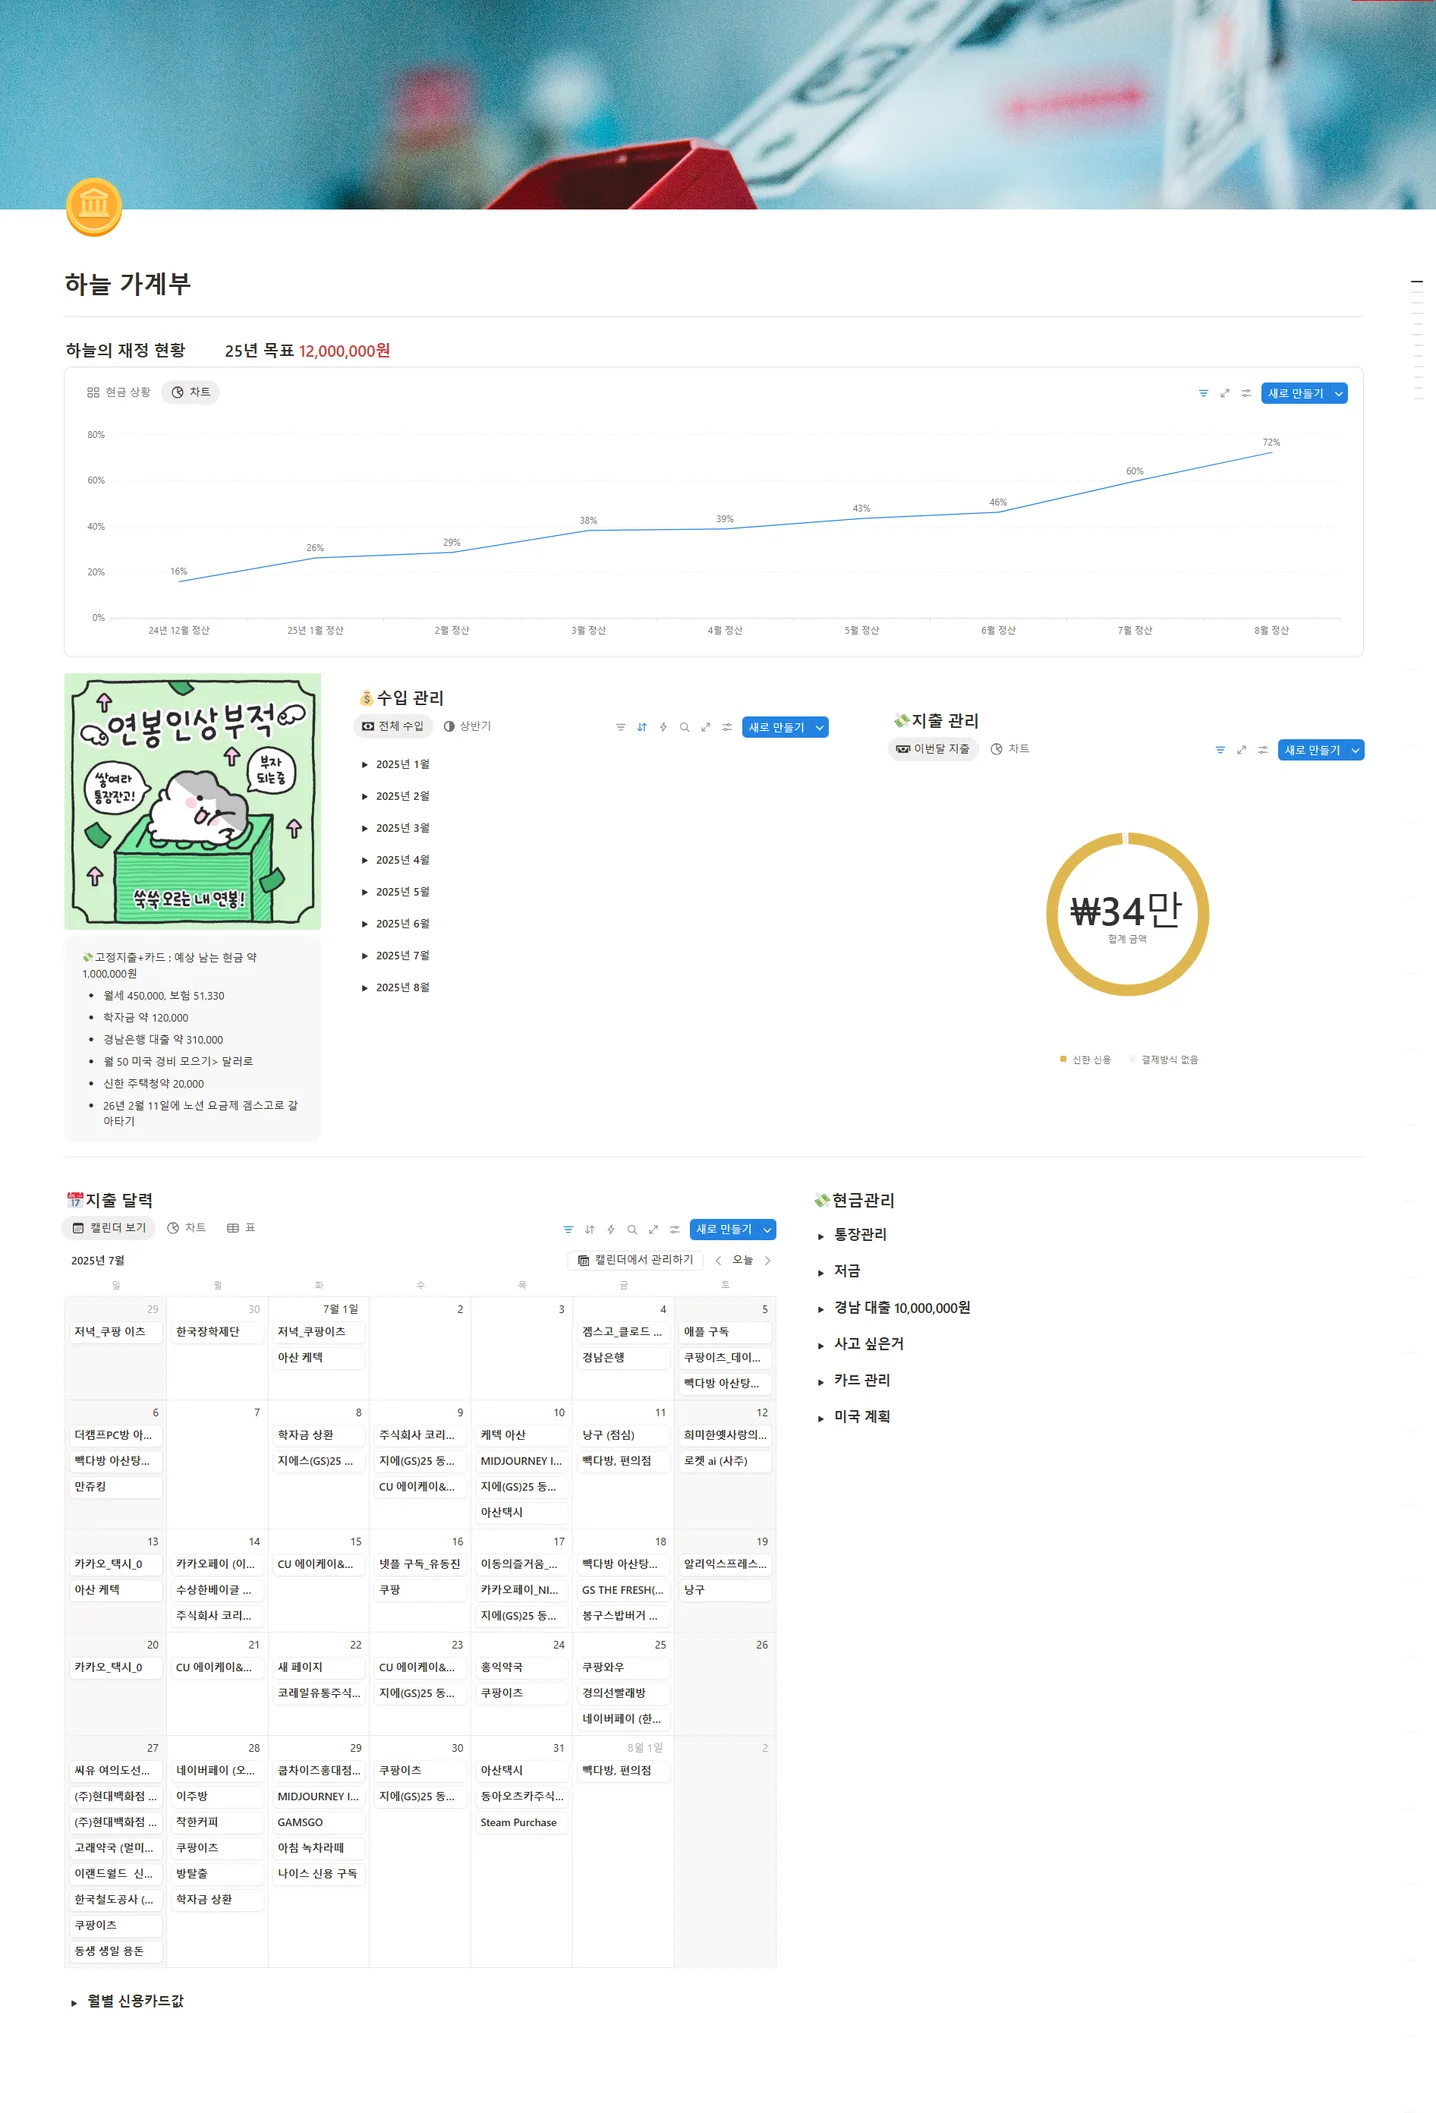
Task: Open view settings for finance chart
Action: point(1246,393)
